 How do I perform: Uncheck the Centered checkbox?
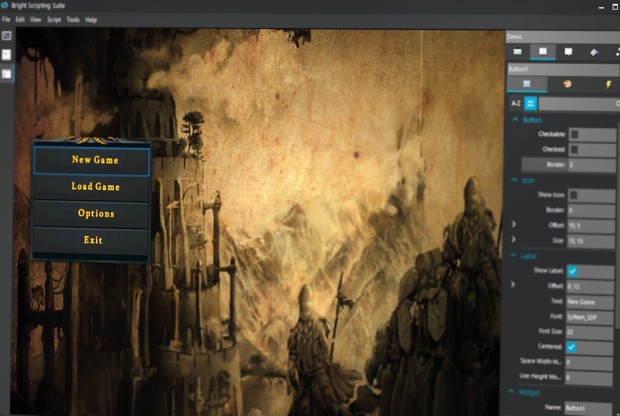(571, 347)
